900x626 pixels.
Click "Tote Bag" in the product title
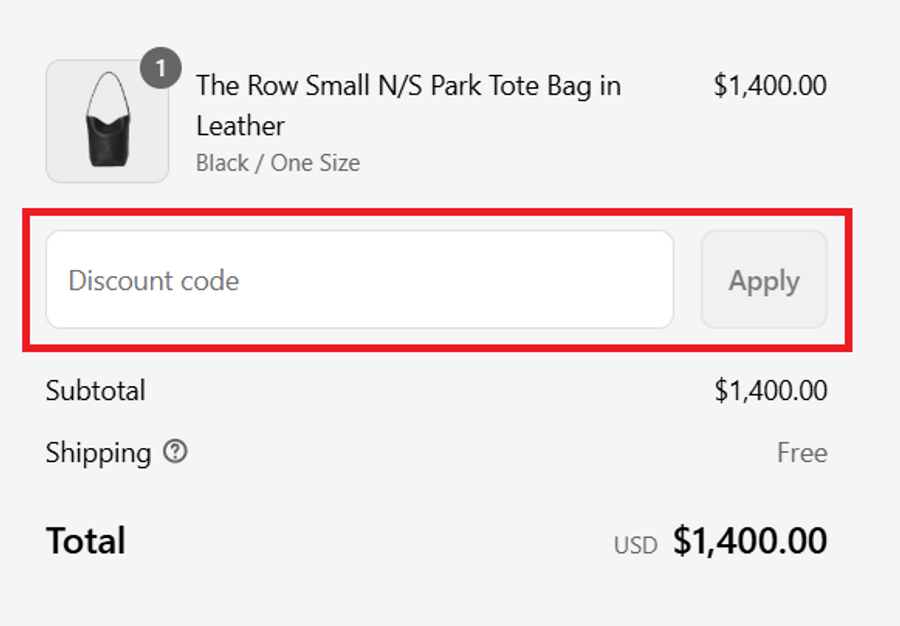coord(540,86)
